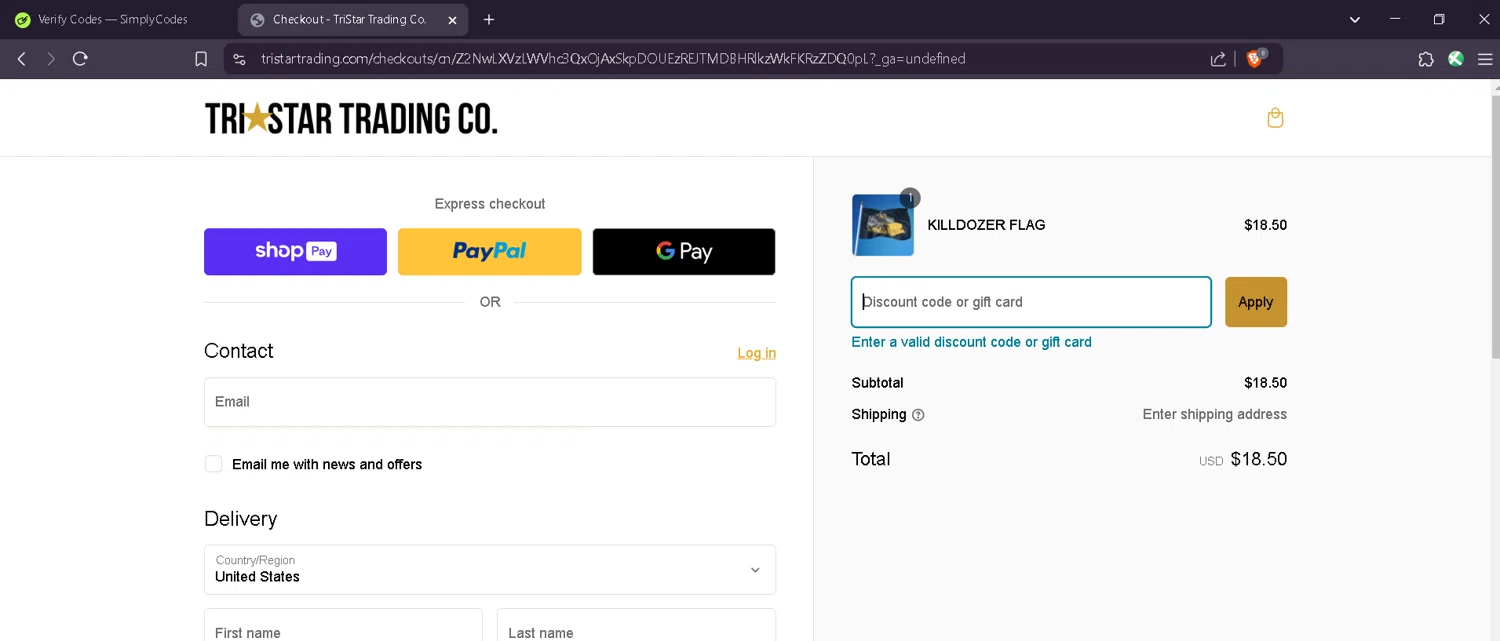Viewport: 1500px width, 641px height.
Task: Open the Brave Shields lion icon
Action: click(x=1255, y=58)
